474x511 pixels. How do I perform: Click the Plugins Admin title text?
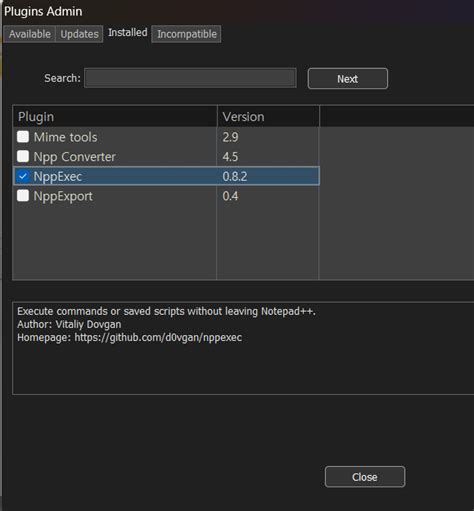click(43, 11)
